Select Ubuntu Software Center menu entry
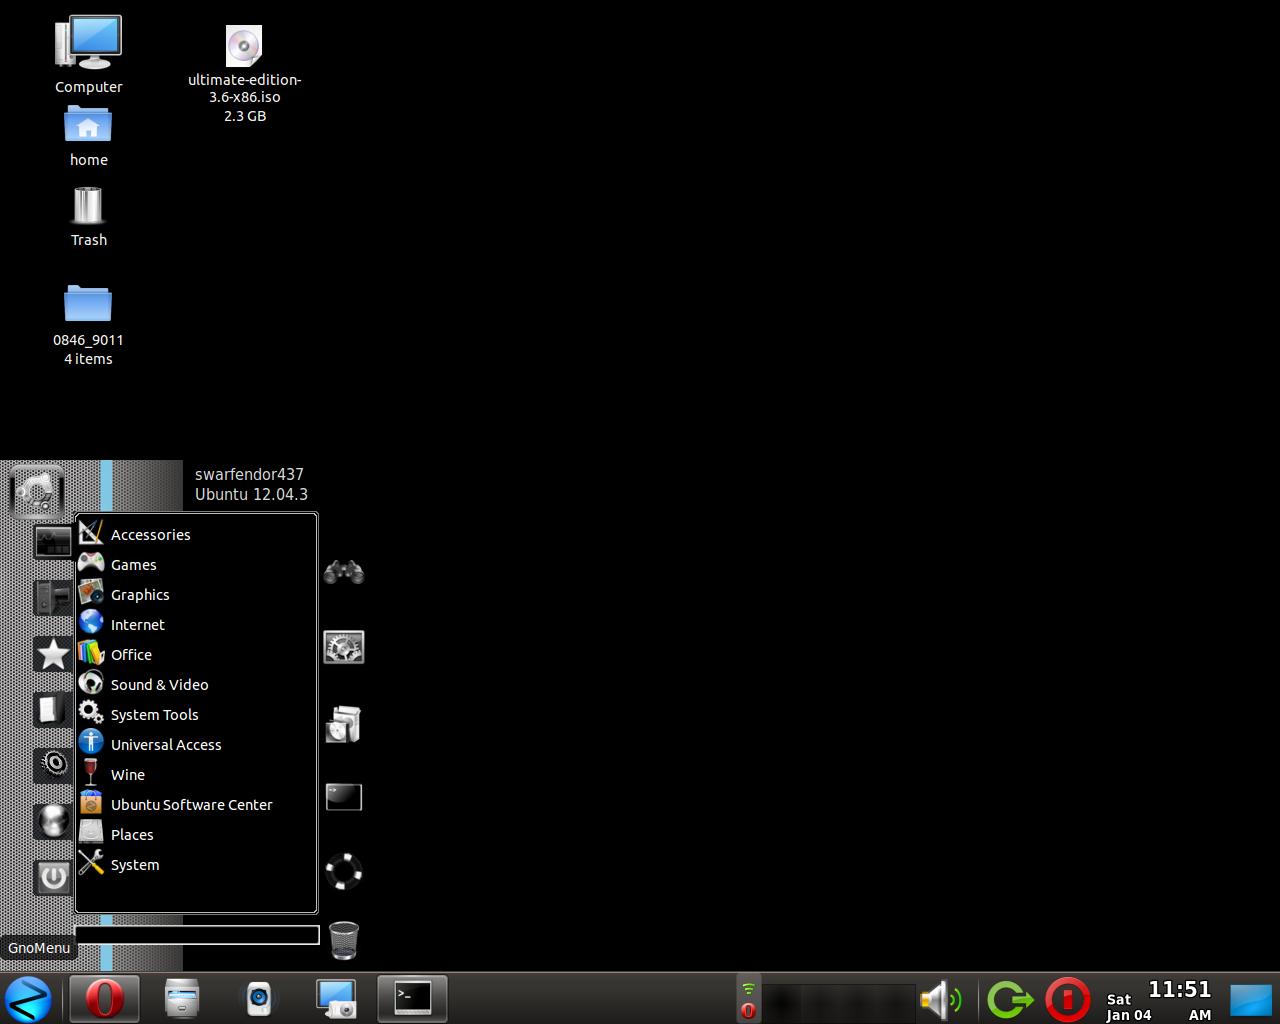The image size is (1280, 1024). tap(191, 805)
